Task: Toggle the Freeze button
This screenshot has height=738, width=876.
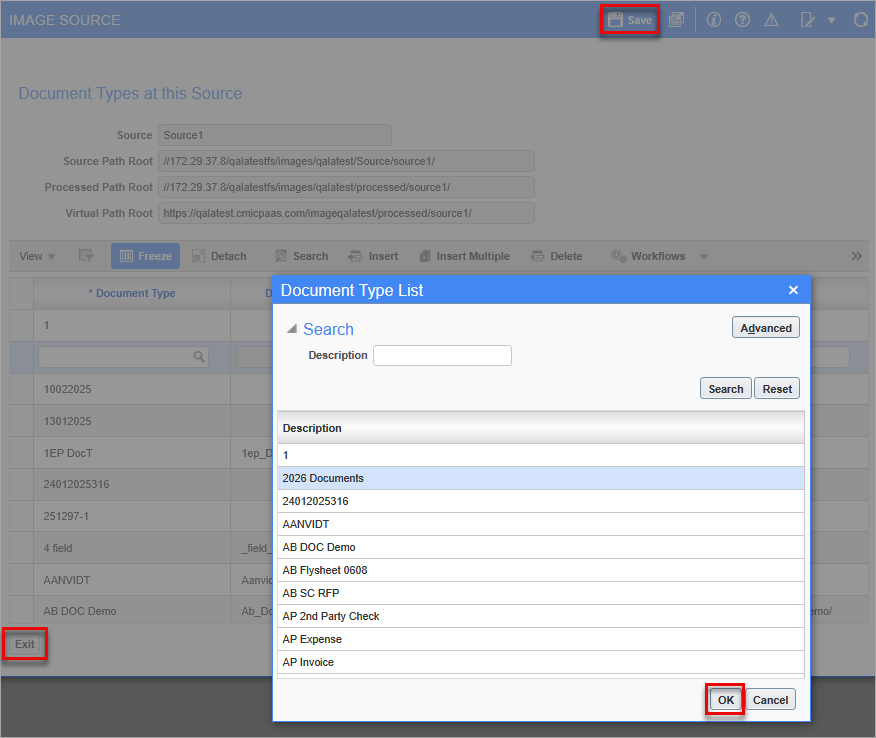Action: point(145,256)
